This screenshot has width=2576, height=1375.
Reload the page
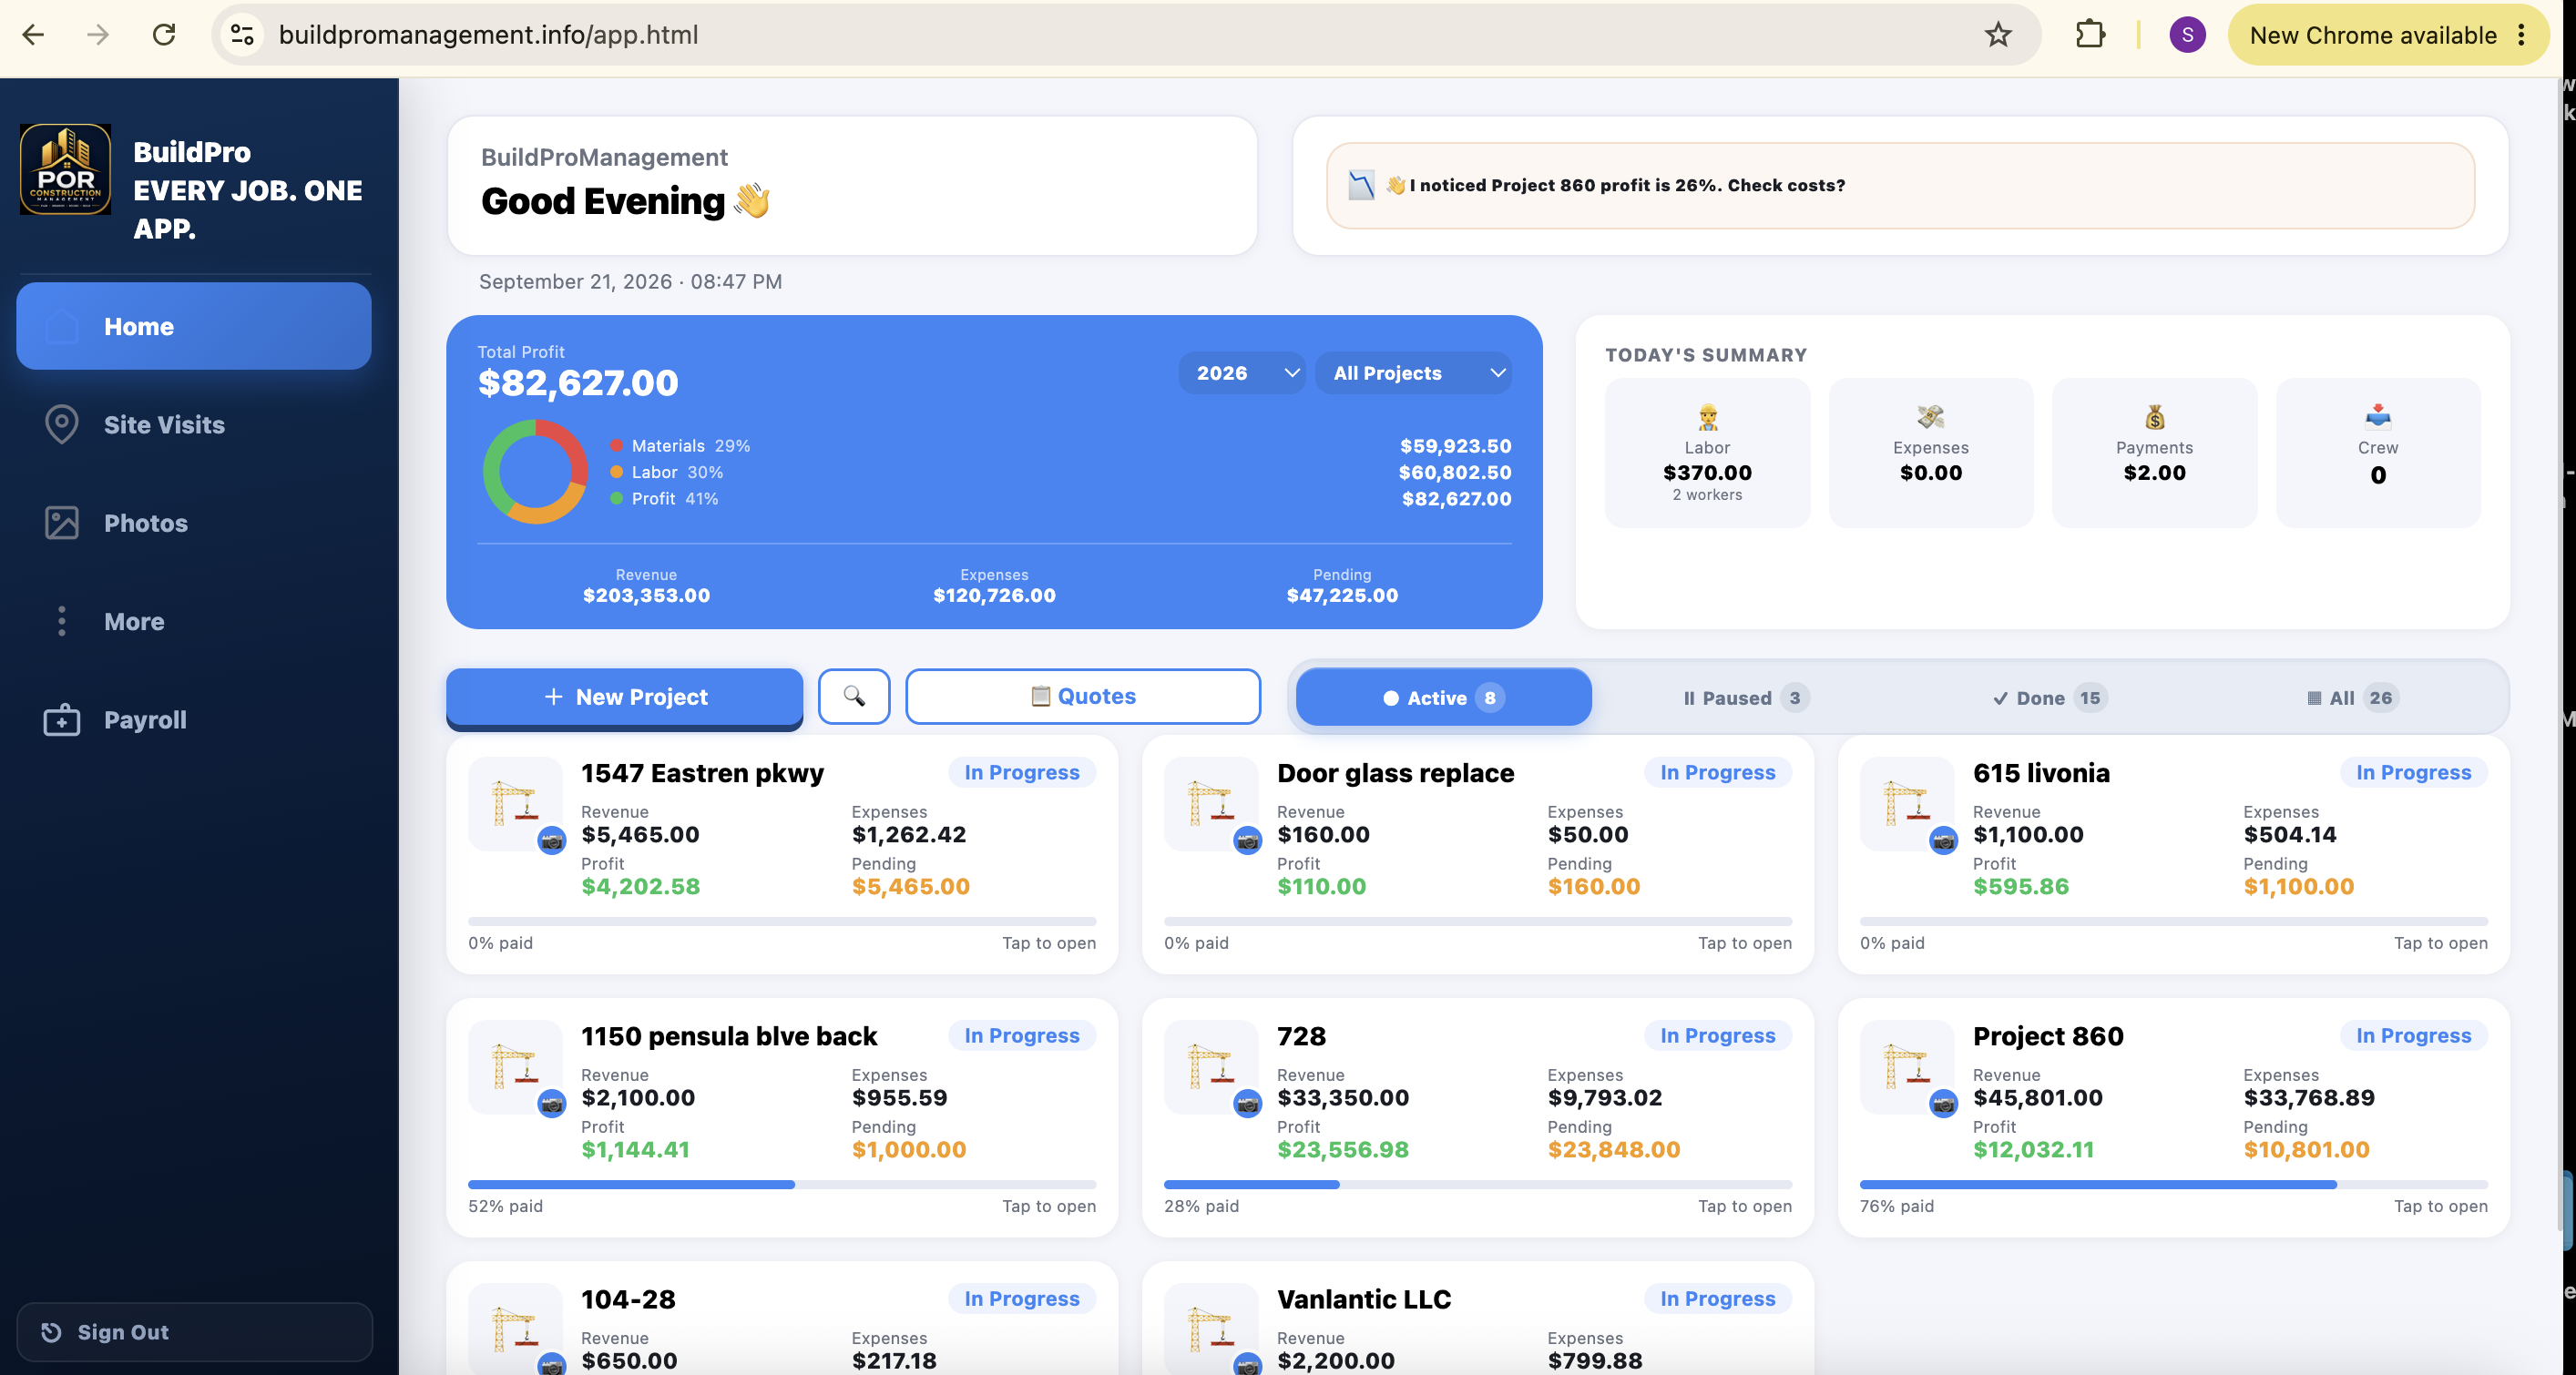tap(164, 35)
